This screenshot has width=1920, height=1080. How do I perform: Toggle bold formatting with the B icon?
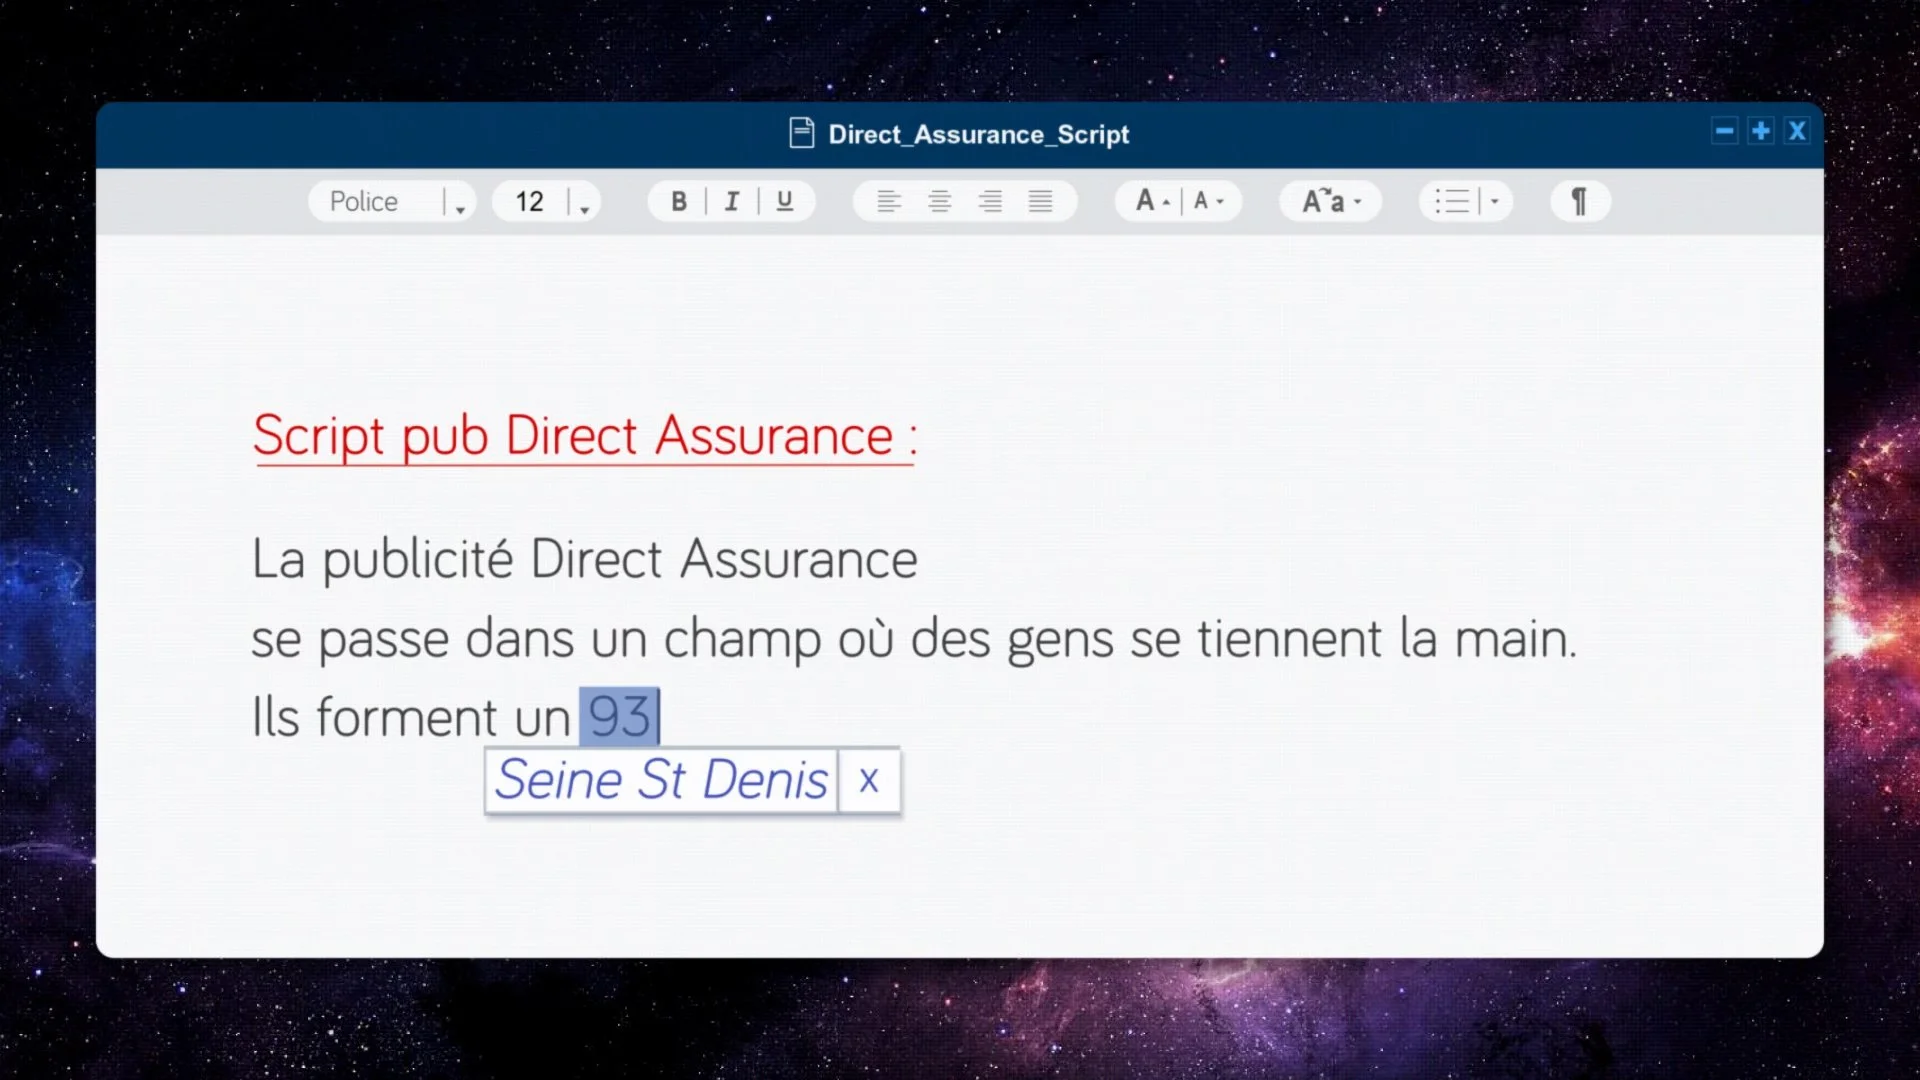pyautogui.click(x=679, y=201)
